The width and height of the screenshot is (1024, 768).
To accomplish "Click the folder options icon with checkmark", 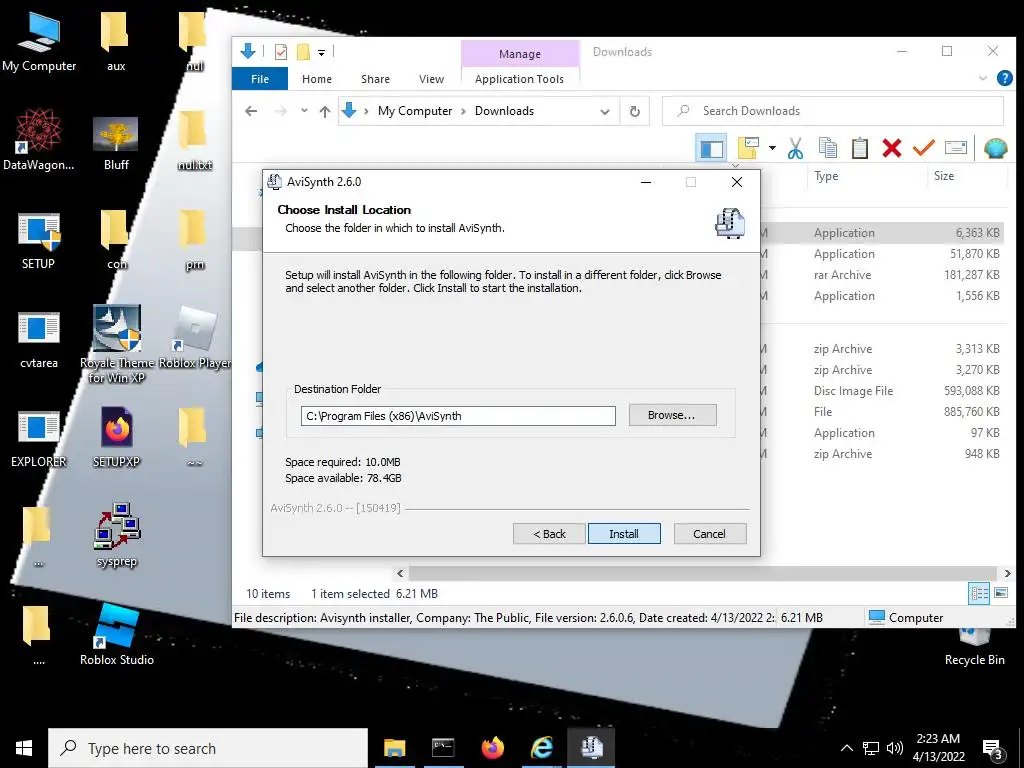I will (x=748, y=148).
